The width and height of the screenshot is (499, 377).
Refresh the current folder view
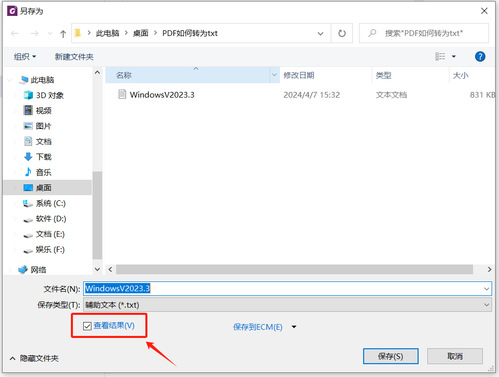342,33
